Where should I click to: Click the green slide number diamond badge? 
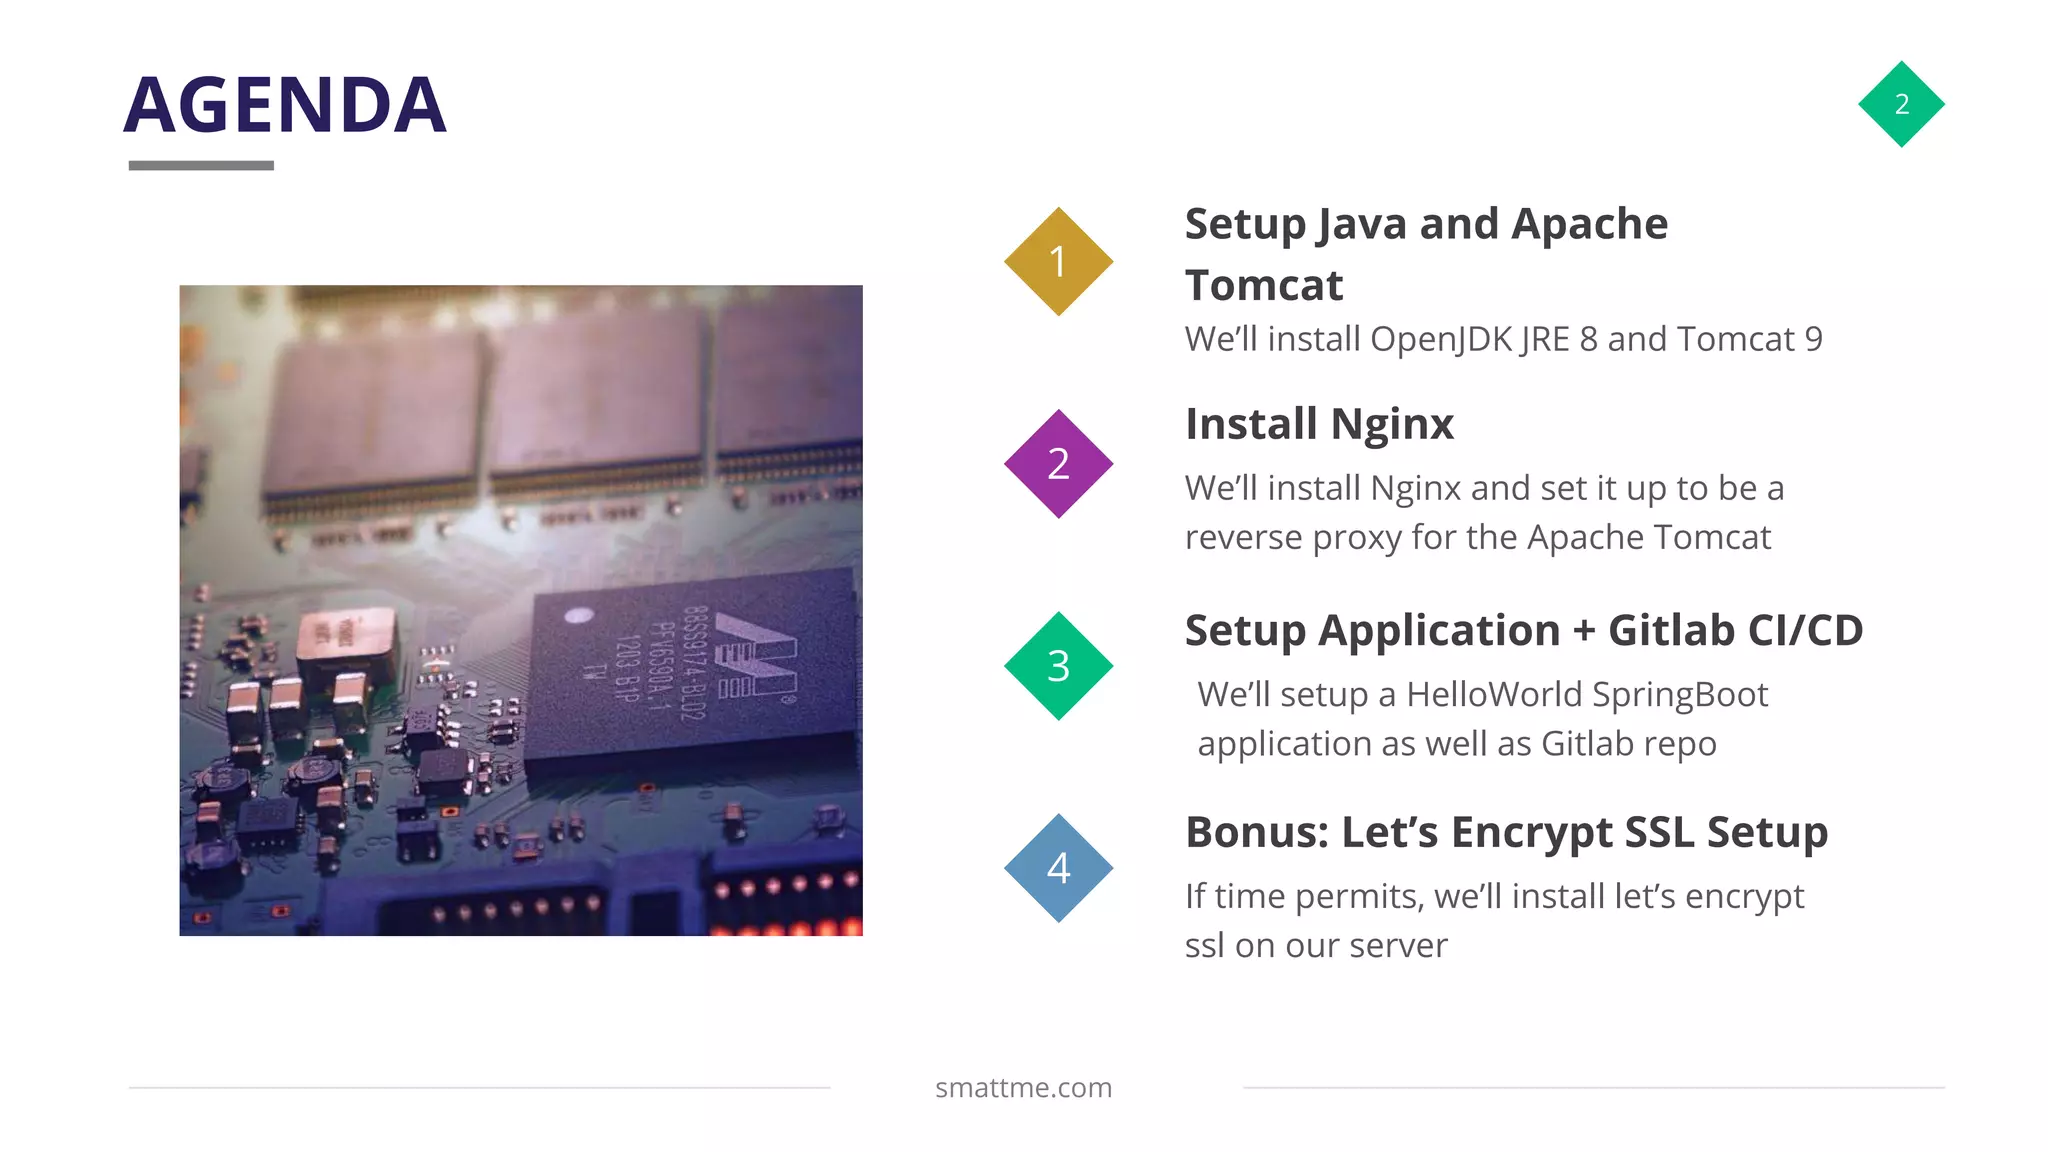[x=1901, y=104]
